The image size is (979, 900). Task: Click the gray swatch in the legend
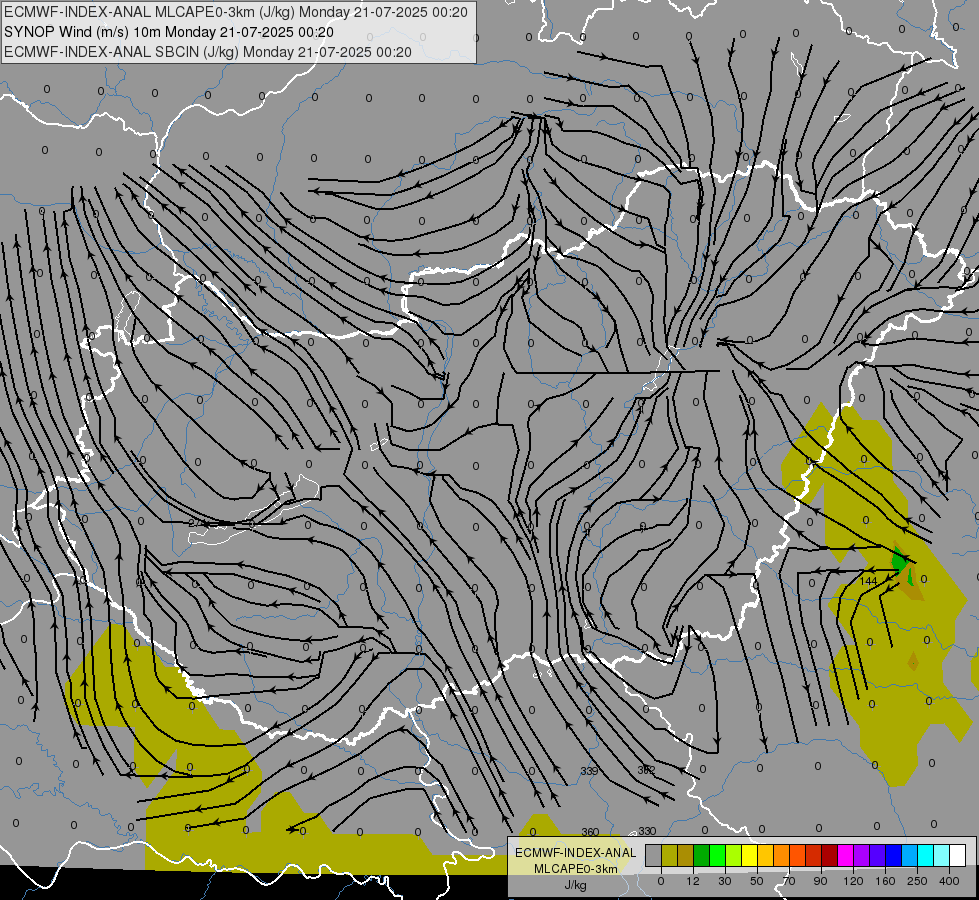click(x=654, y=855)
